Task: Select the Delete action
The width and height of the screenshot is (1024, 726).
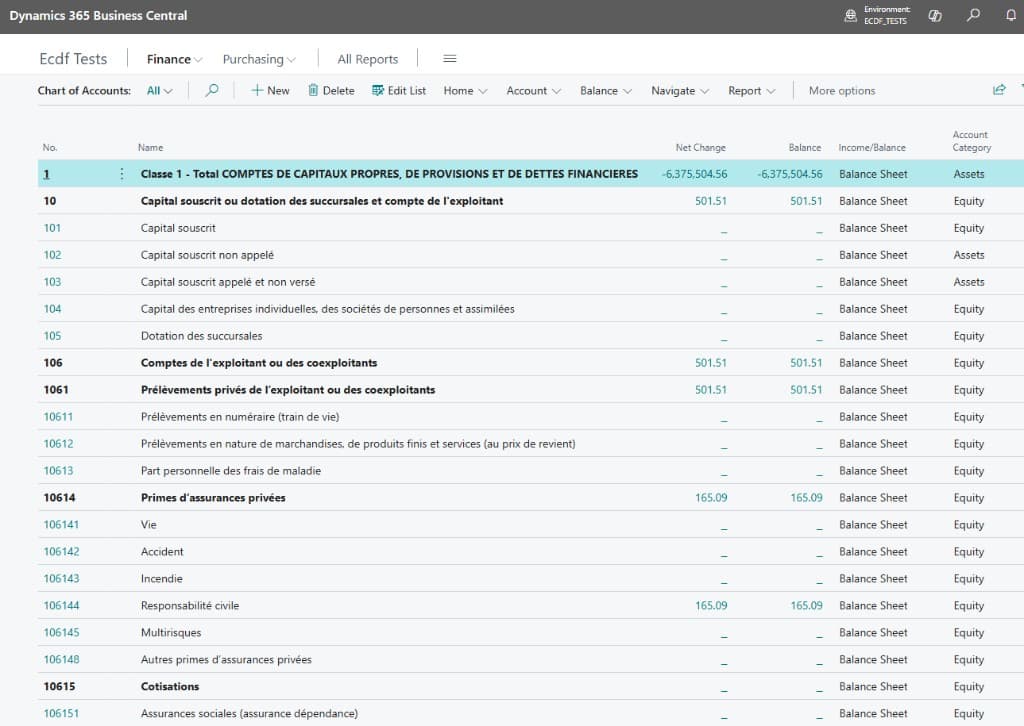Action: [x=331, y=90]
